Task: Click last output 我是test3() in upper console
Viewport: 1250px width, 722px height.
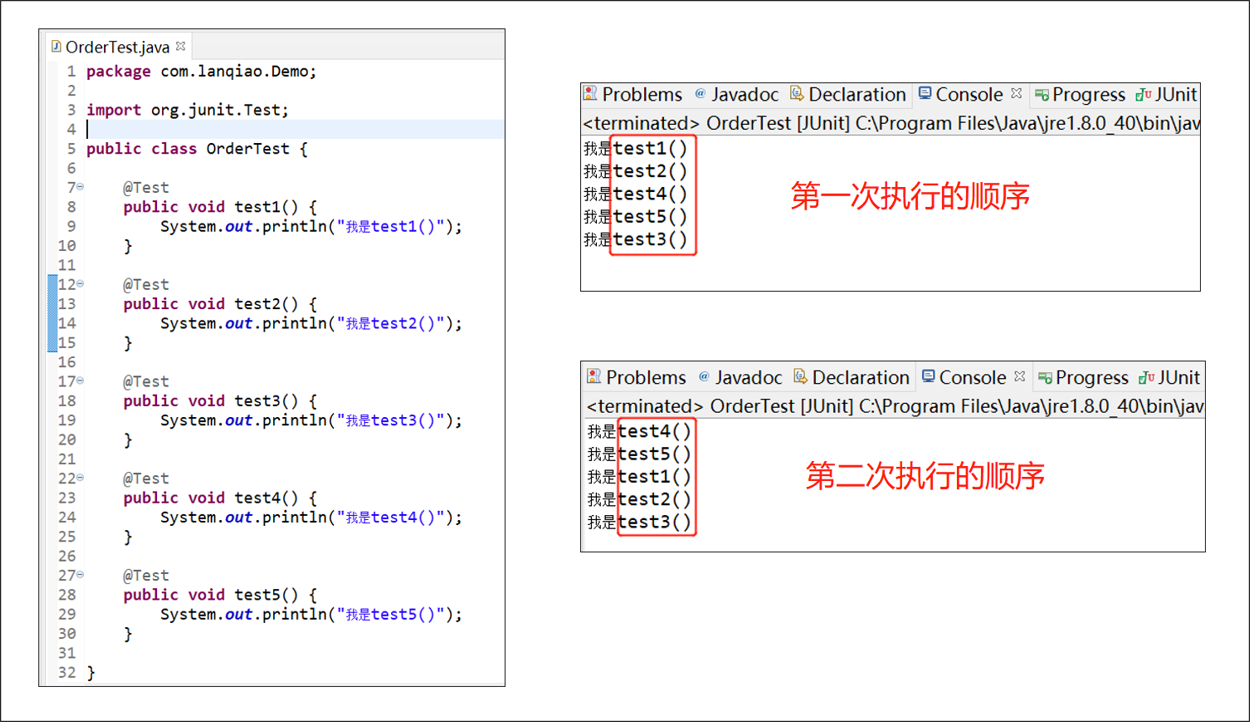Action: point(636,239)
